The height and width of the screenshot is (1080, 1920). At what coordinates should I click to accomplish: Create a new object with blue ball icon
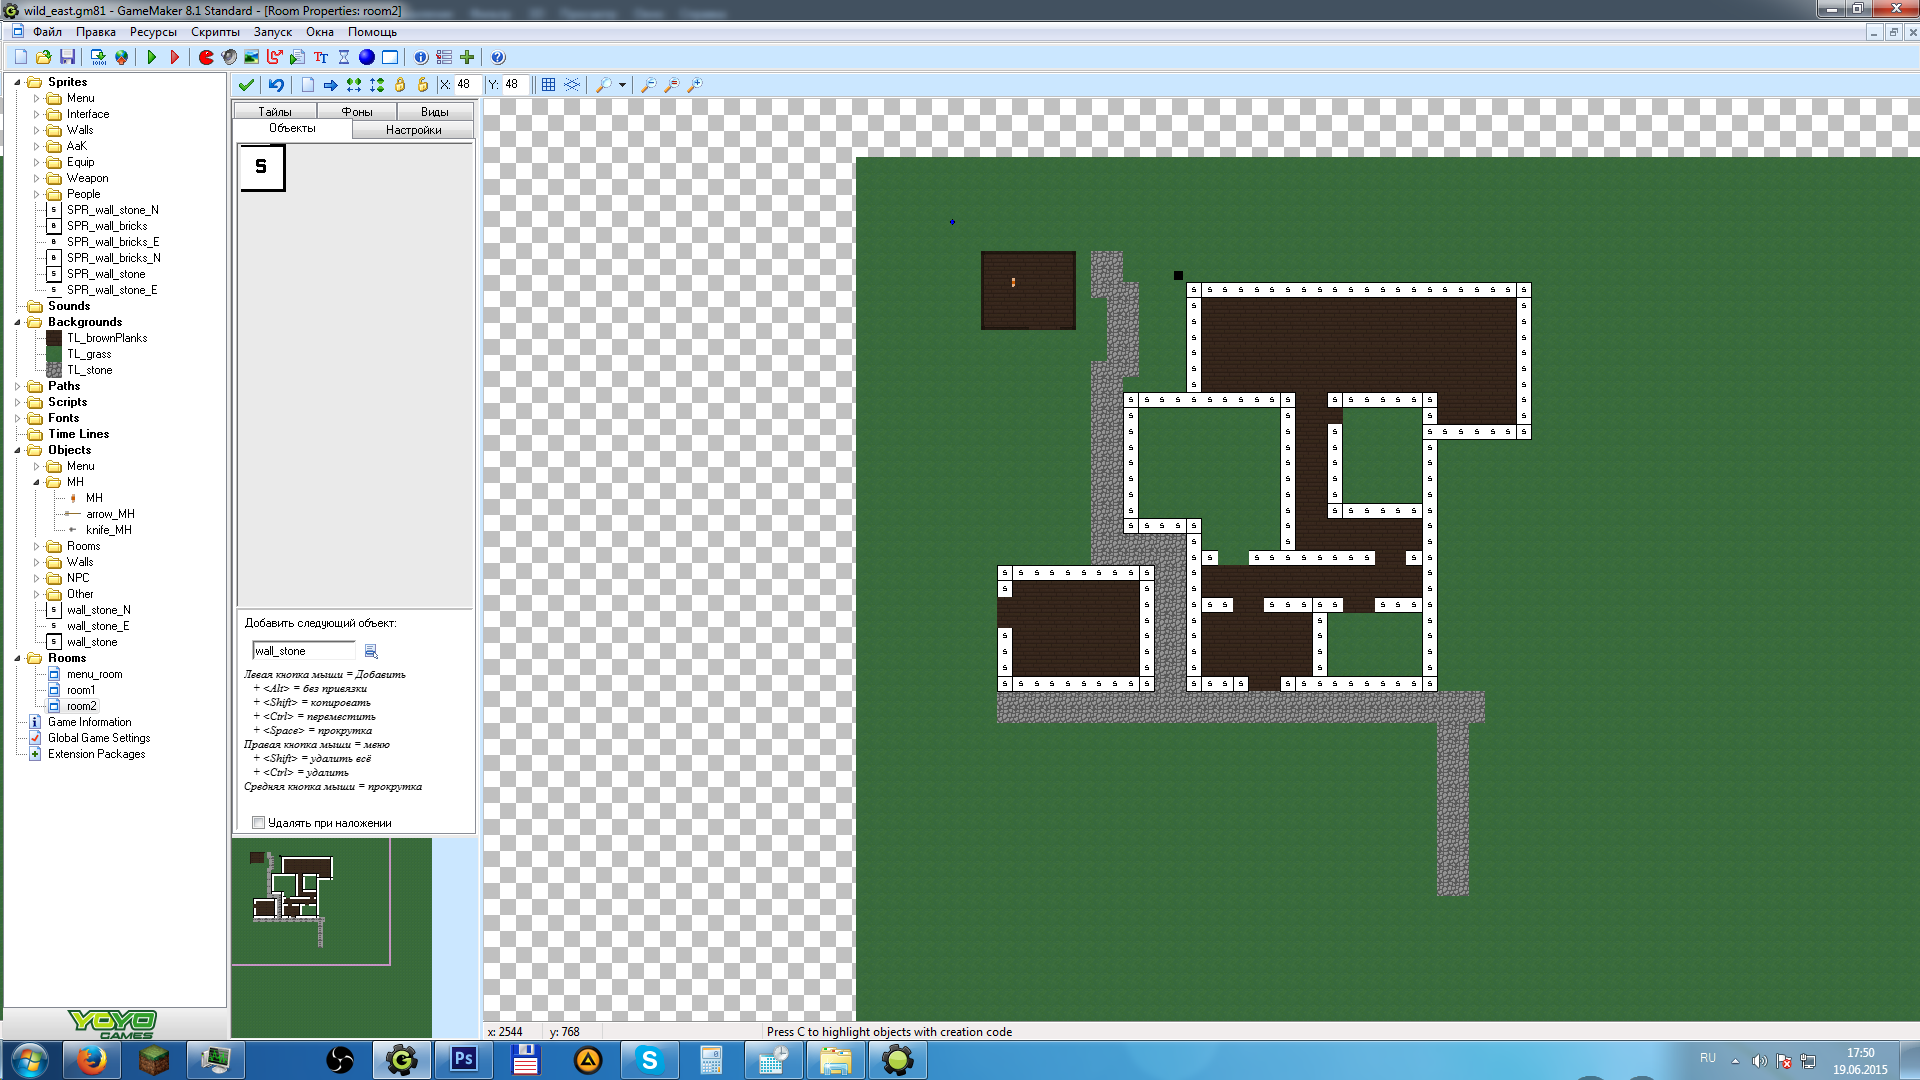[x=367, y=57]
